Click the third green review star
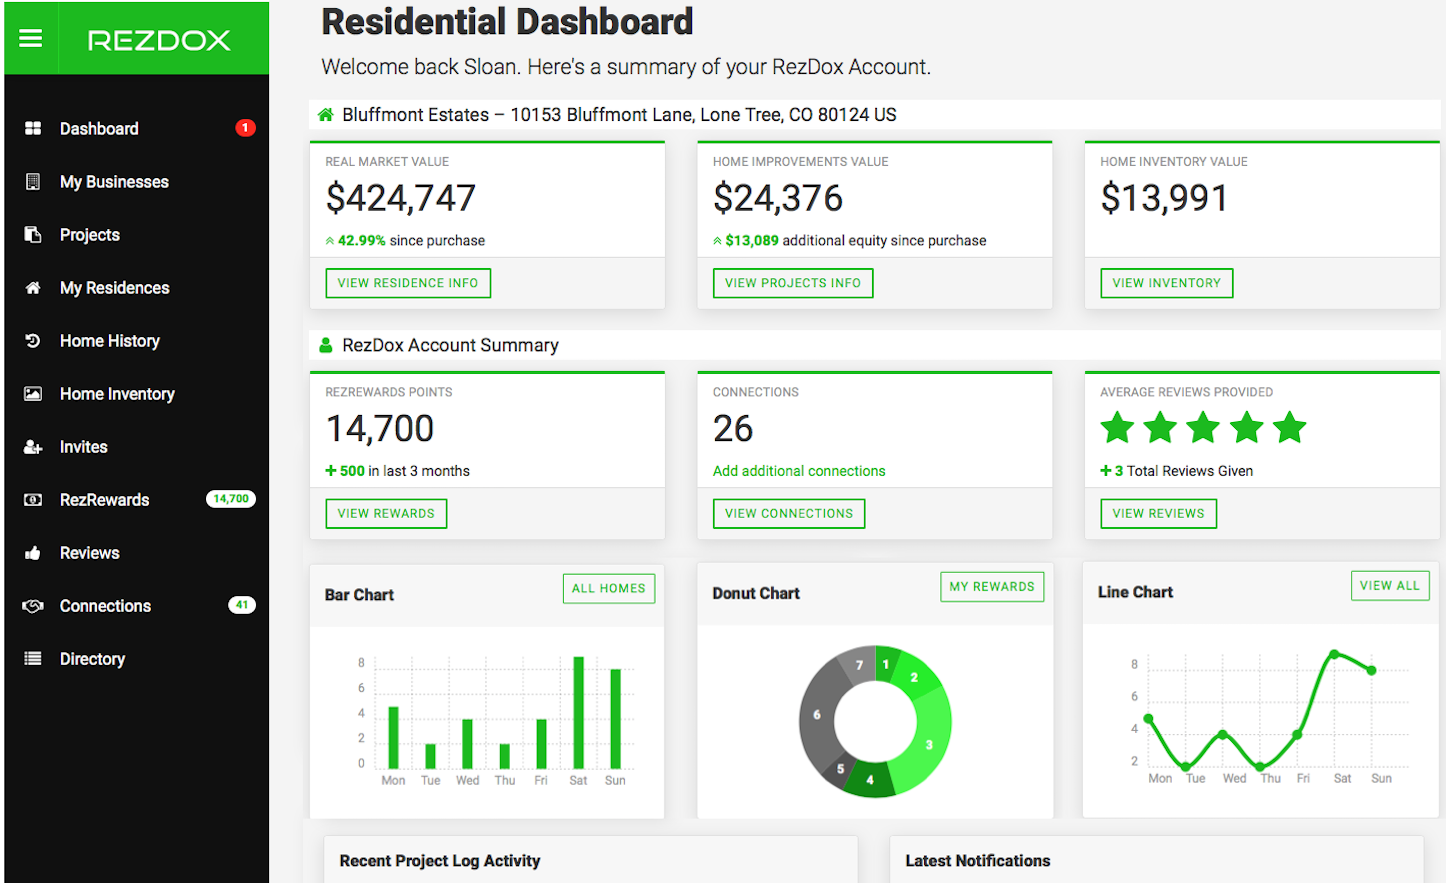Viewport: 1446px width, 883px height. [x=1203, y=428]
